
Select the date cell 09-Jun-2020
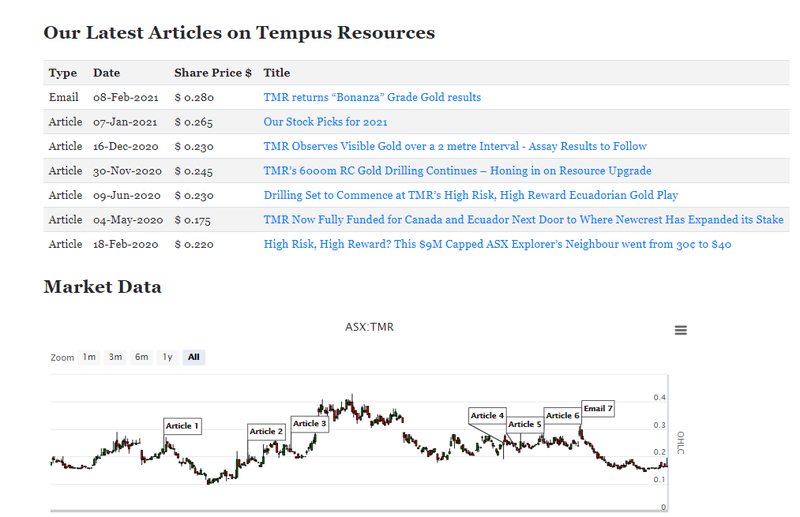(127, 195)
